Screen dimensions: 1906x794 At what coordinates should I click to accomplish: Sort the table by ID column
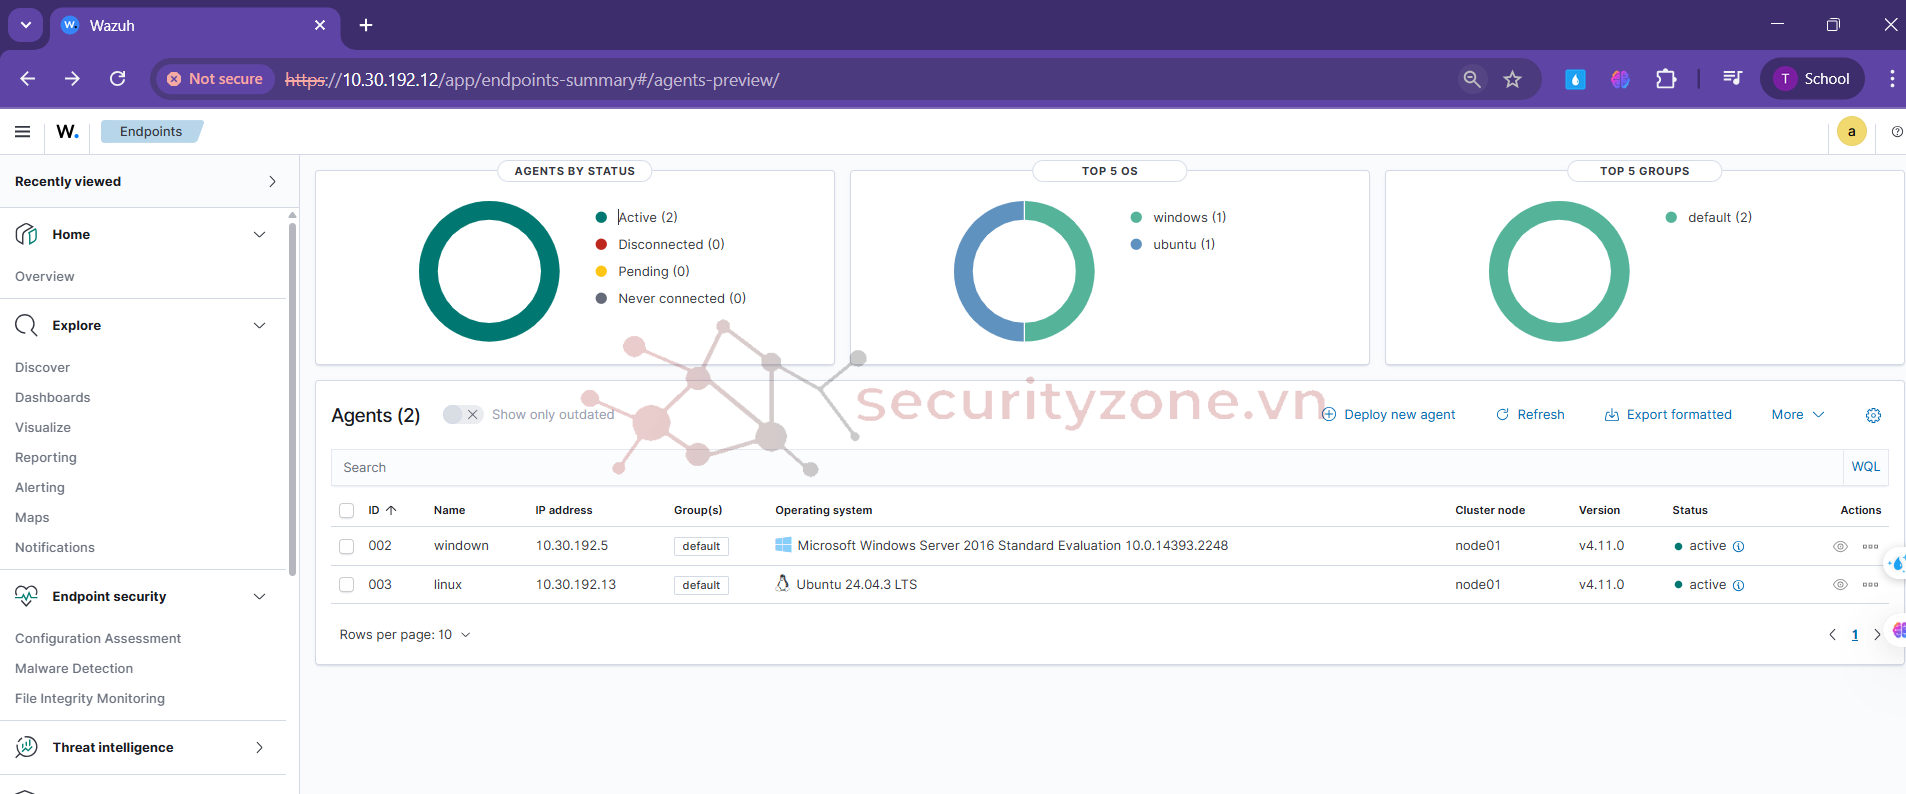click(382, 510)
